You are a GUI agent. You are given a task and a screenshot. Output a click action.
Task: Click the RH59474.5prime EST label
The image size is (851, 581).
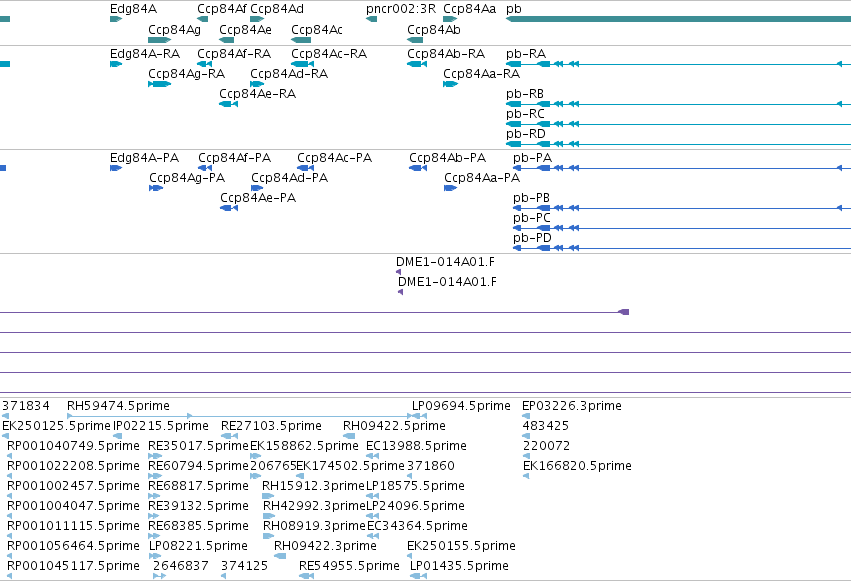[x=118, y=406]
